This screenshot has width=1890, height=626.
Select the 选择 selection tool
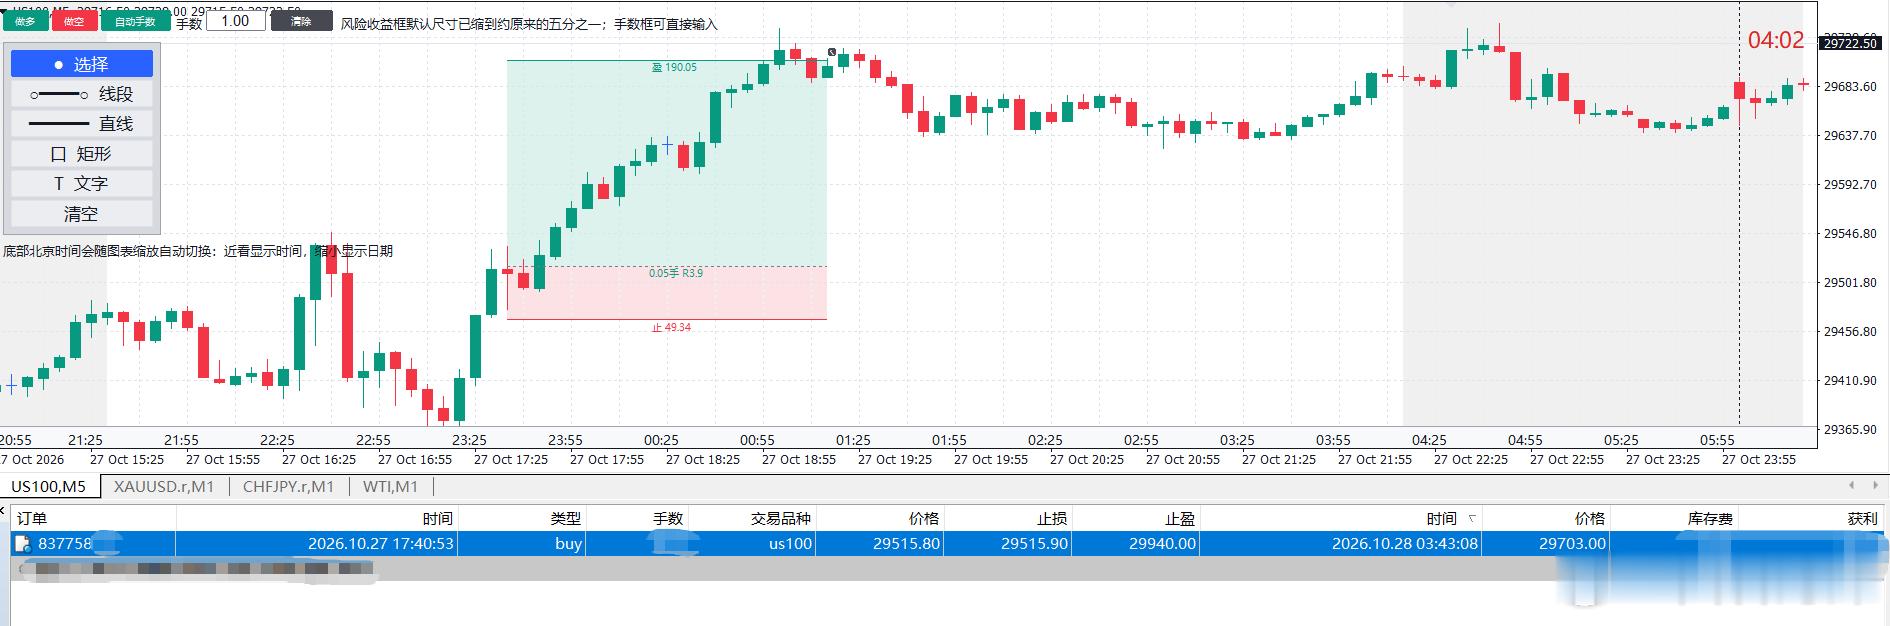point(82,64)
